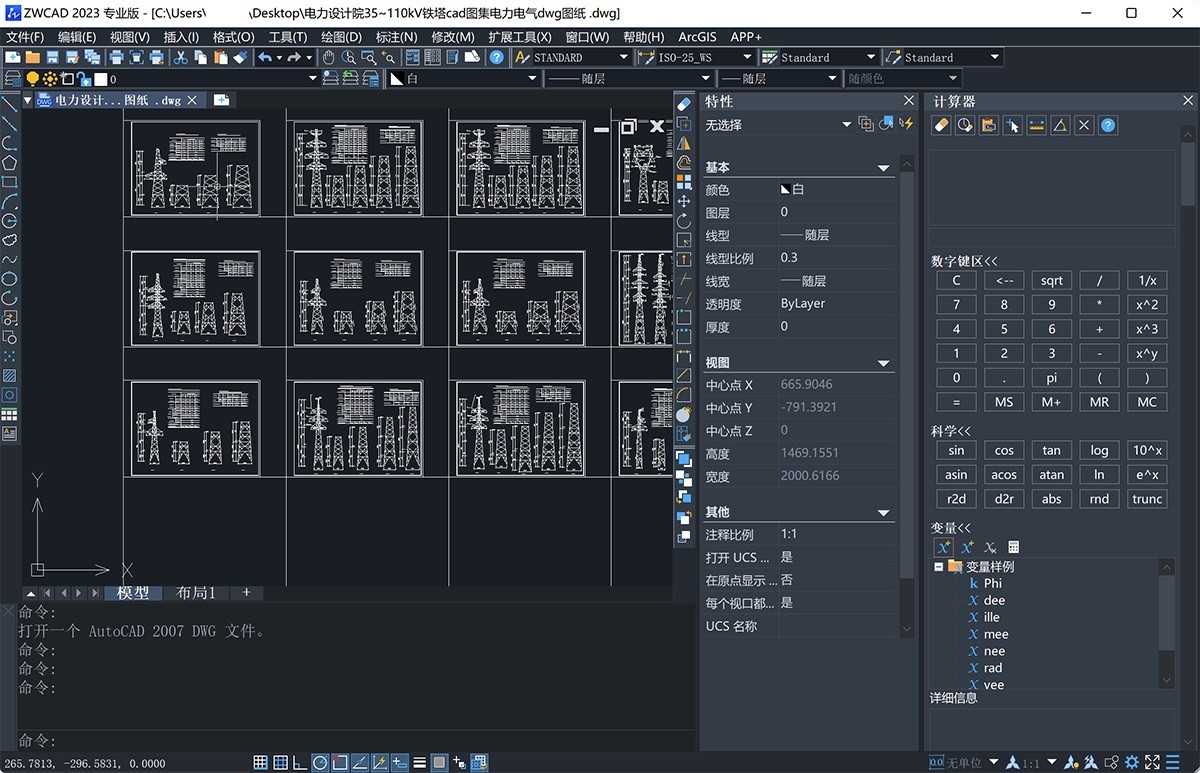Click the ruler measurement icon in 计算器 panel
This screenshot has height=773, width=1200.
(1037, 125)
